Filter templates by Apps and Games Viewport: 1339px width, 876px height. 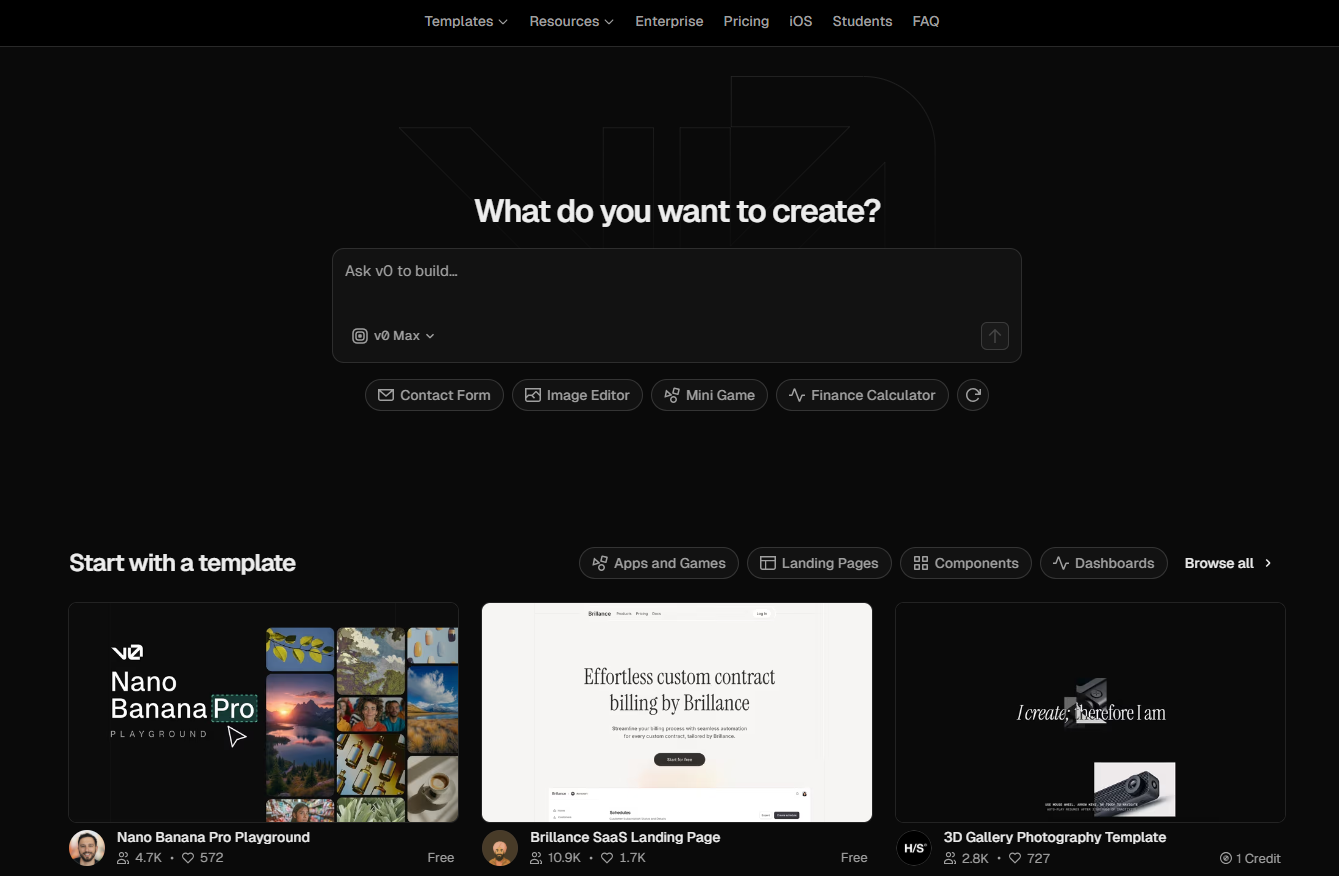(x=659, y=563)
